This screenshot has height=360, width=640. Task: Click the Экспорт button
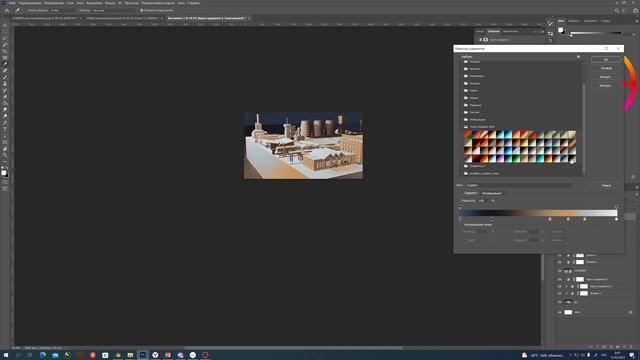click(606, 86)
